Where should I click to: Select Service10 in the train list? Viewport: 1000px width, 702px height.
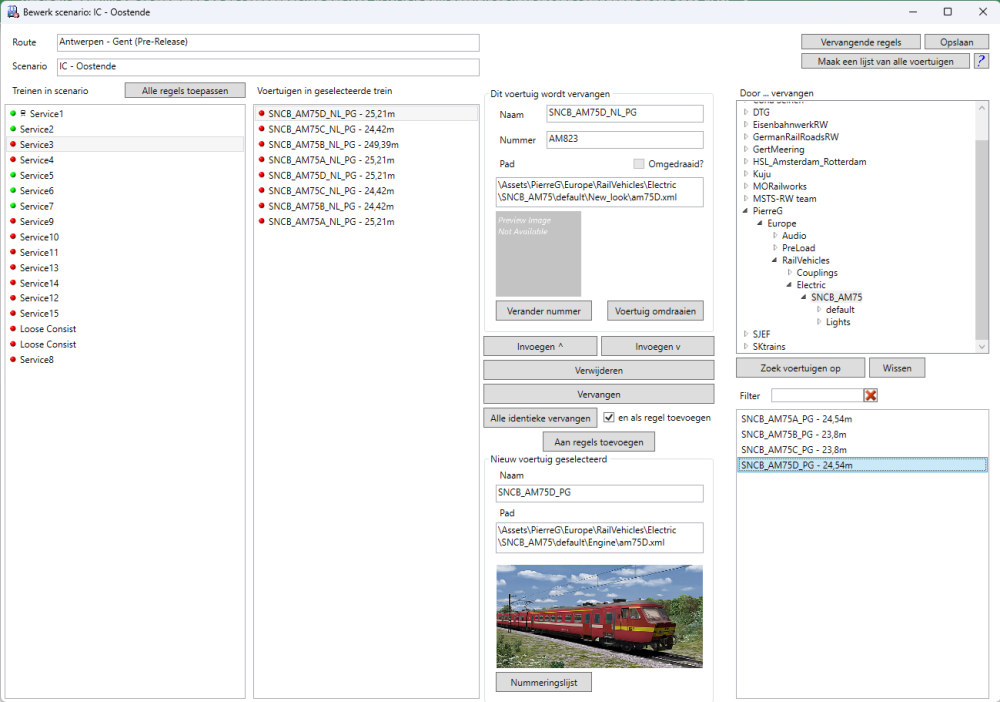tap(39, 237)
